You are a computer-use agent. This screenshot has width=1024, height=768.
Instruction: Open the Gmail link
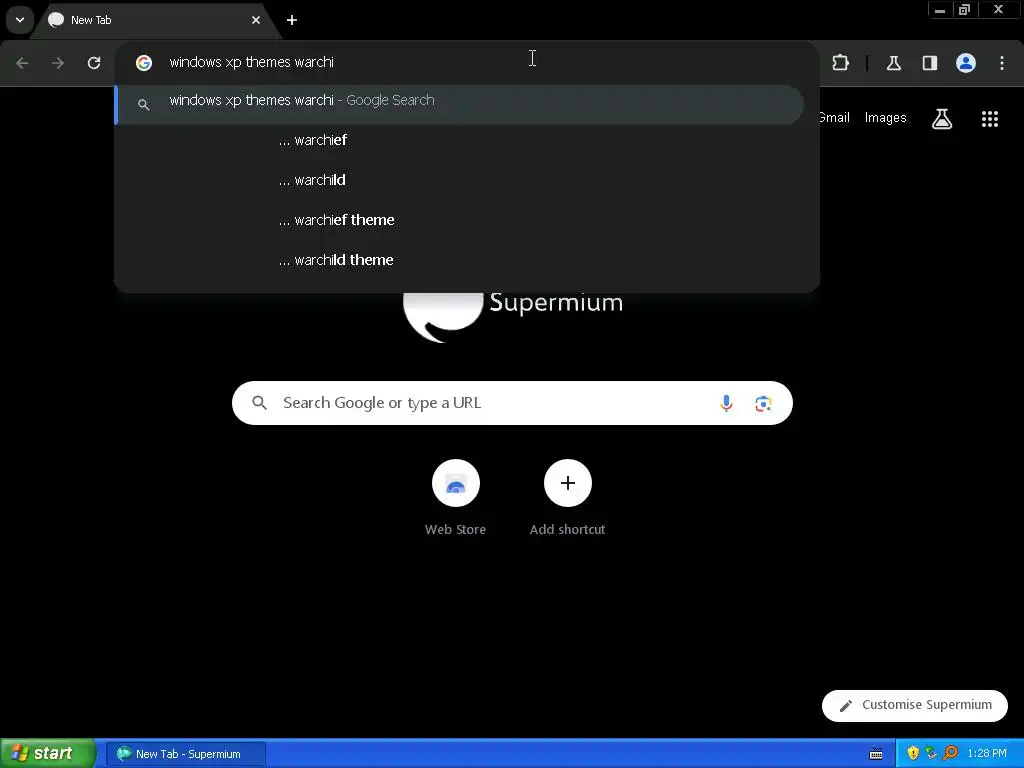834,118
